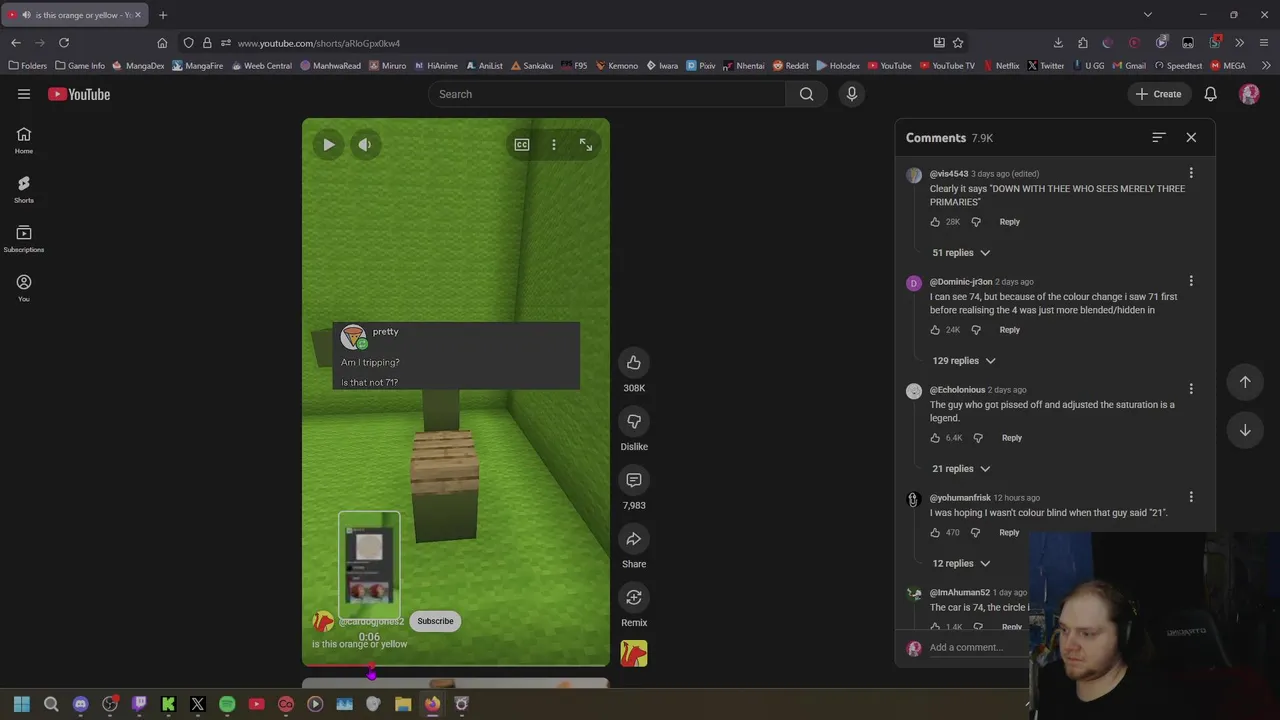Go to YouTube home via logo
Image resolution: width=1280 pixels, height=720 pixels.
tap(79, 94)
